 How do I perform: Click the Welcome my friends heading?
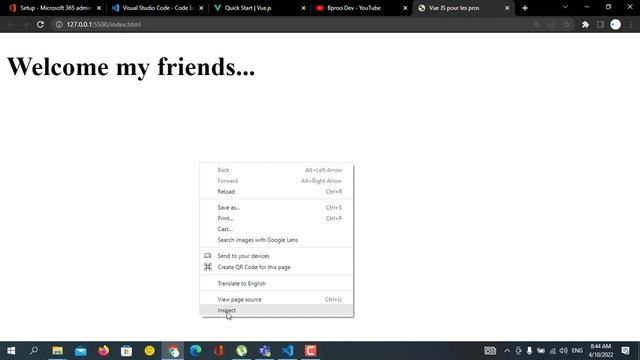(131, 67)
